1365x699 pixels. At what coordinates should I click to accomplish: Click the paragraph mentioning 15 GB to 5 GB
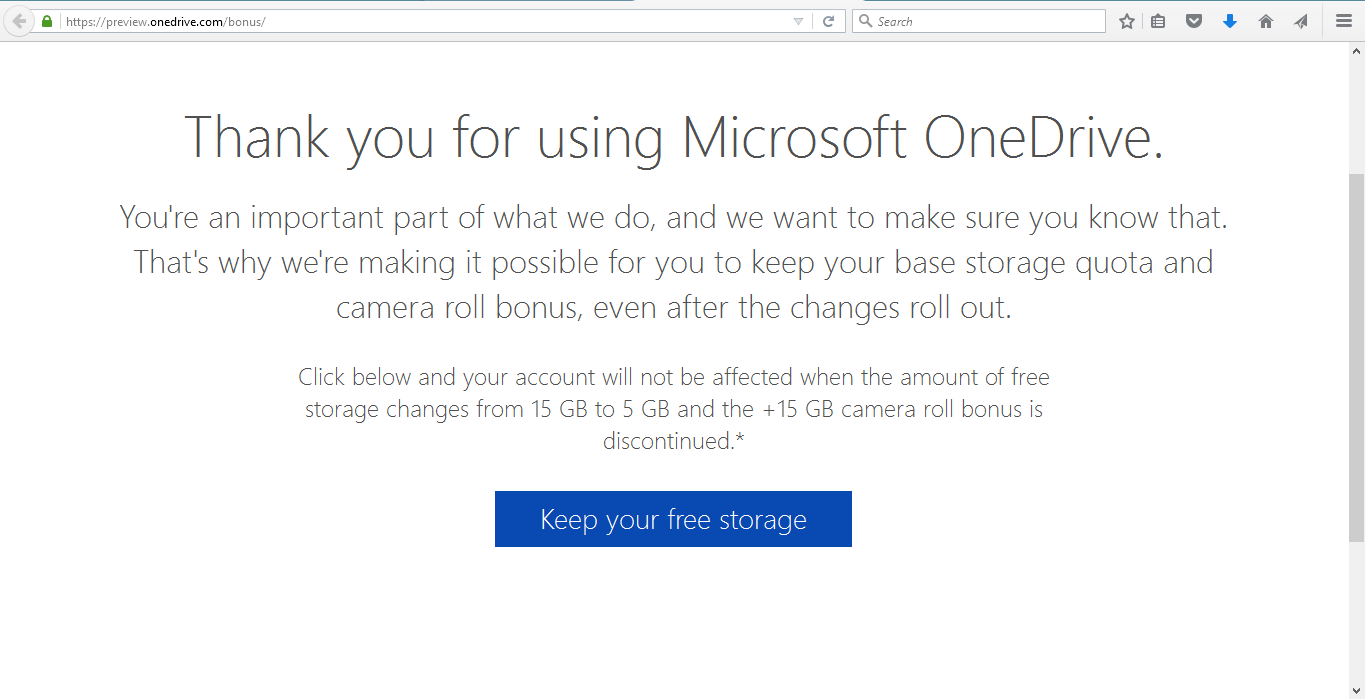pos(674,408)
